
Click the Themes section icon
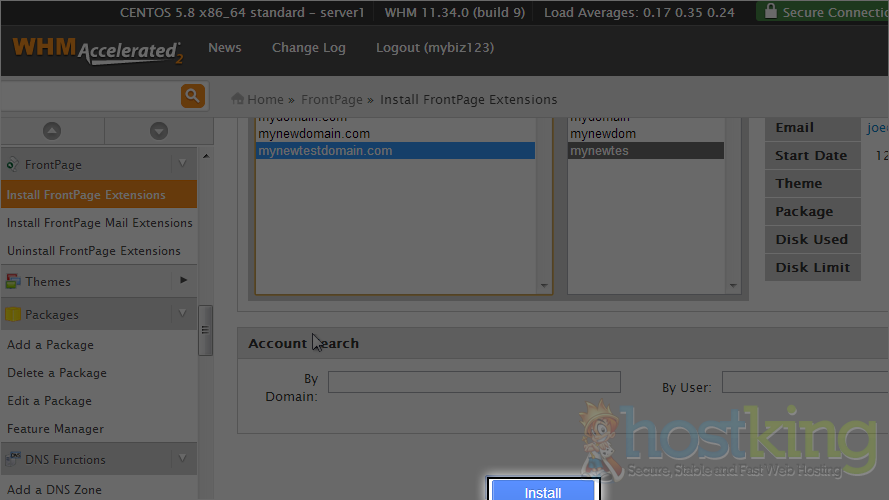[12, 282]
